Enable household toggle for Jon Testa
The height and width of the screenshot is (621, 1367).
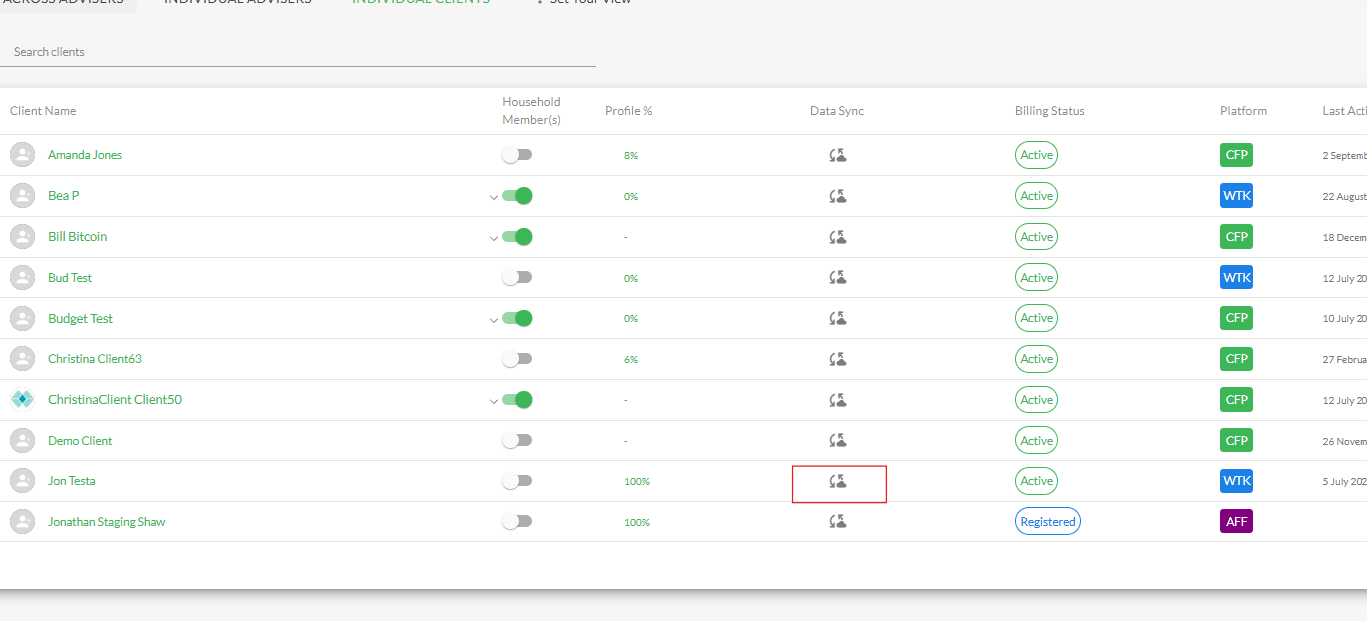click(517, 481)
